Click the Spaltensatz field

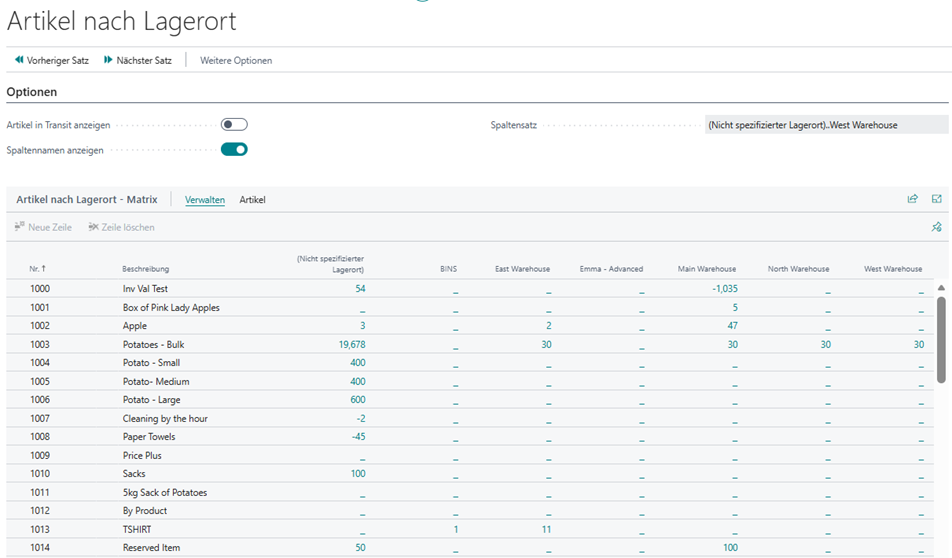point(826,125)
